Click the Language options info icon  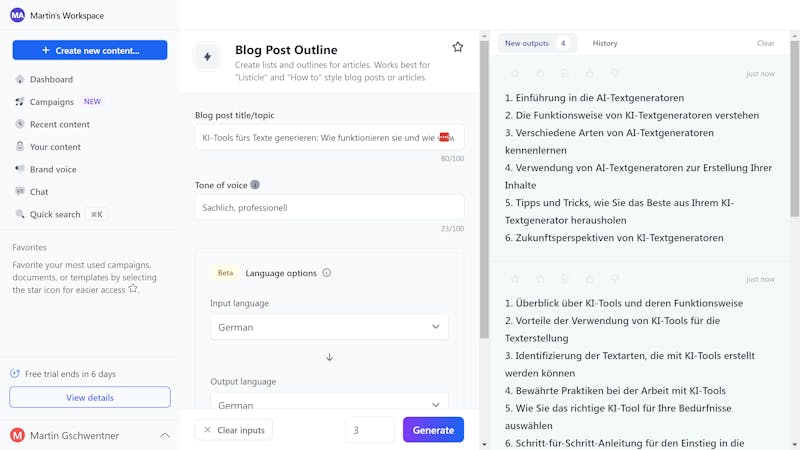click(x=327, y=272)
